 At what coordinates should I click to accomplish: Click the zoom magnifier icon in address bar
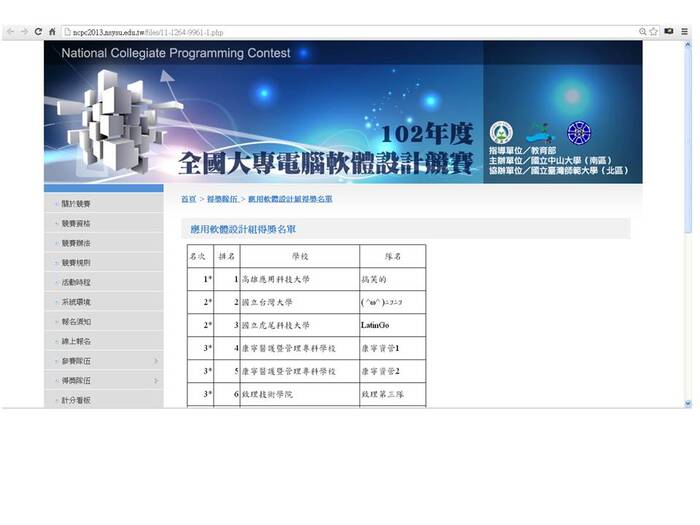click(x=642, y=31)
